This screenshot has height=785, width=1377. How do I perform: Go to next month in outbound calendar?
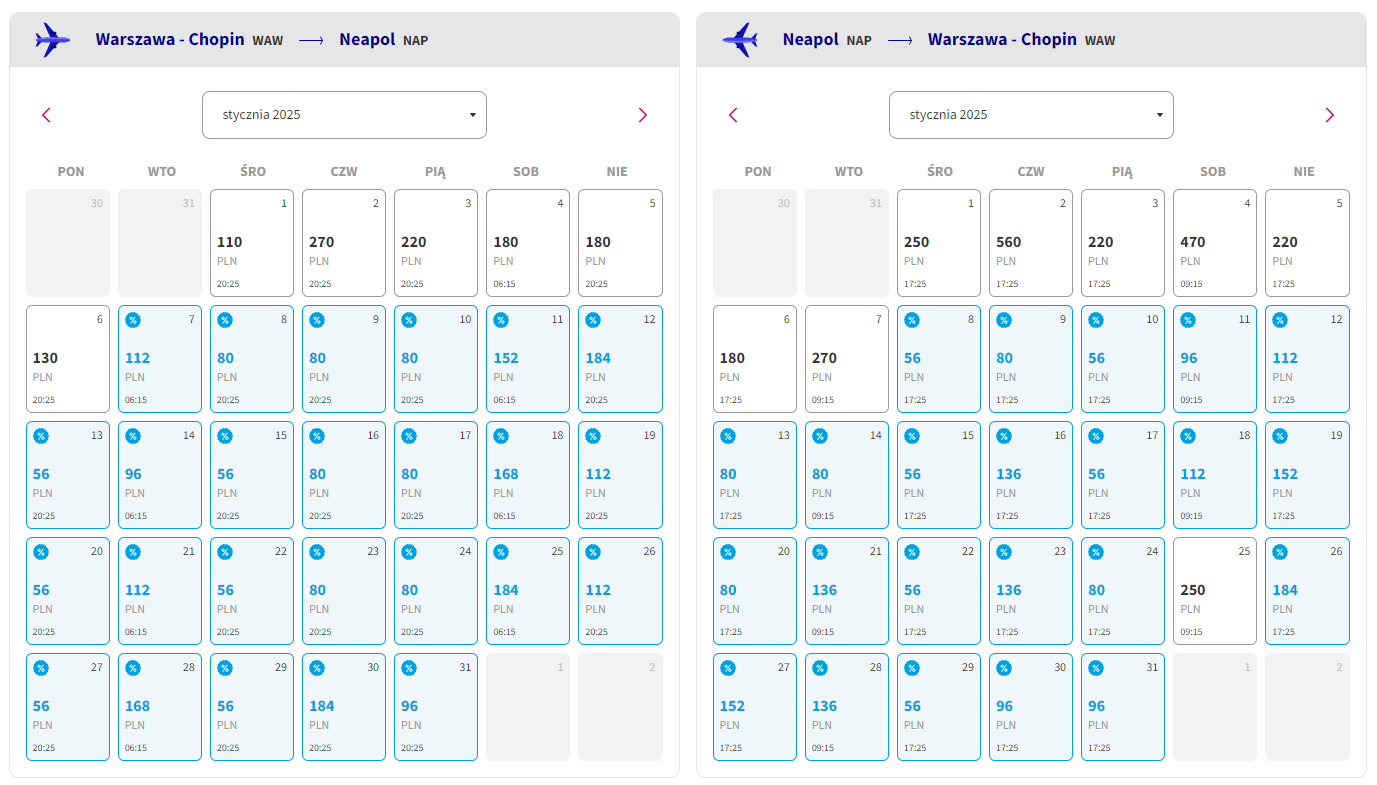[643, 115]
